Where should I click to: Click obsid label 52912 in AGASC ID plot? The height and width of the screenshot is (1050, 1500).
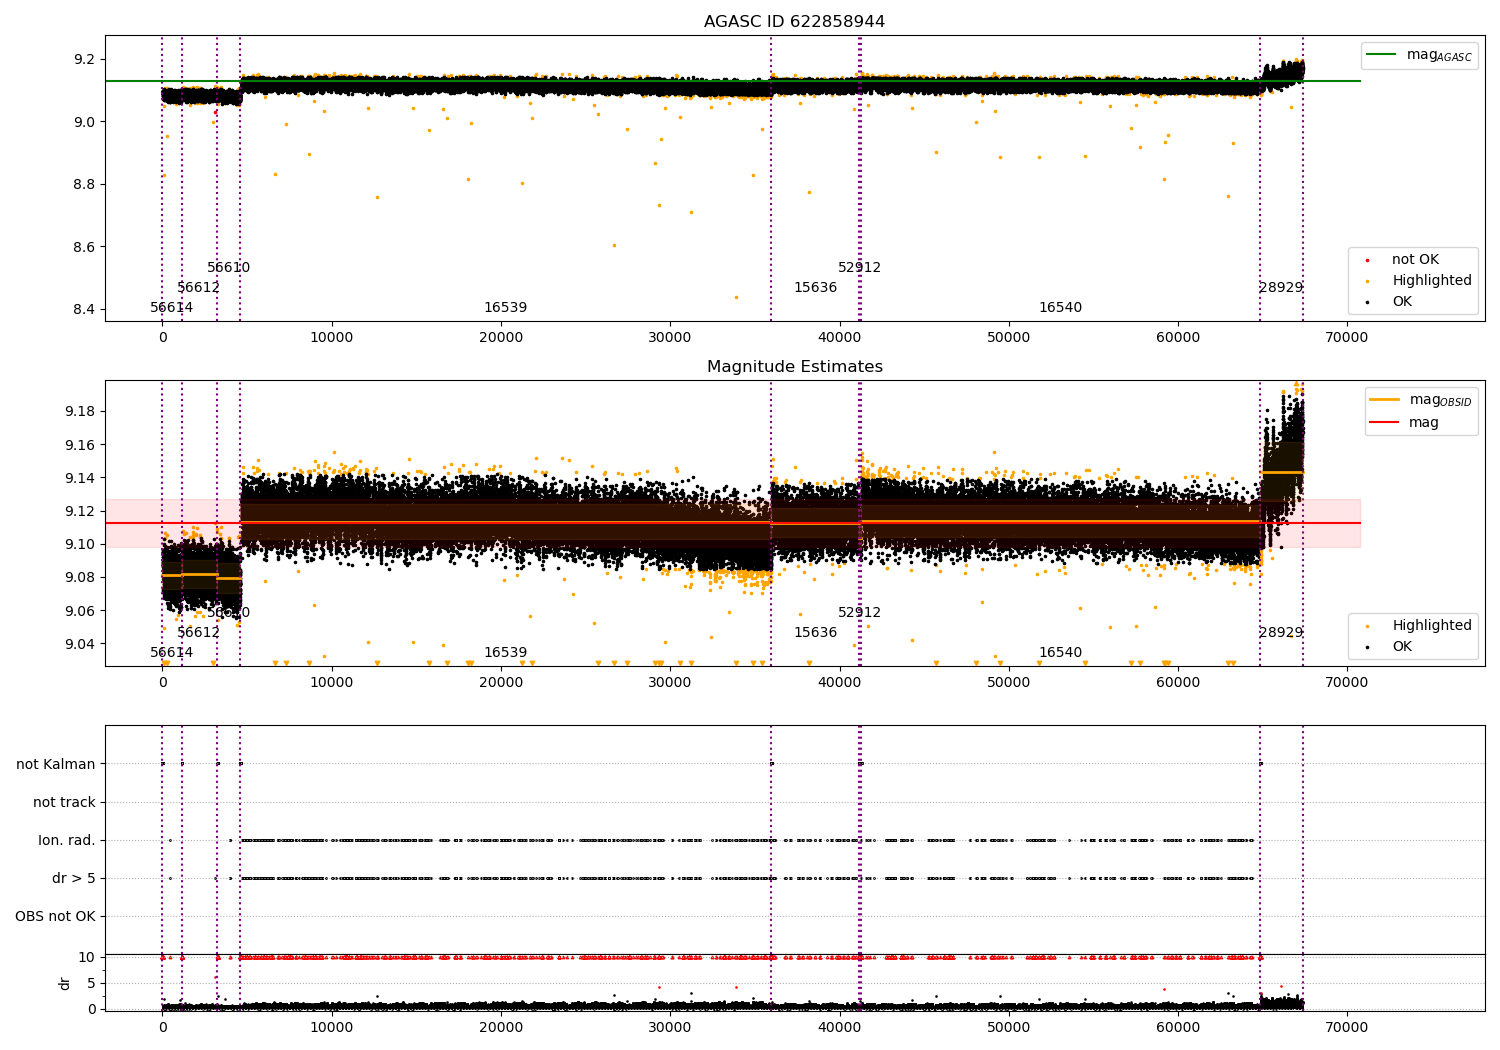[x=860, y=268]
